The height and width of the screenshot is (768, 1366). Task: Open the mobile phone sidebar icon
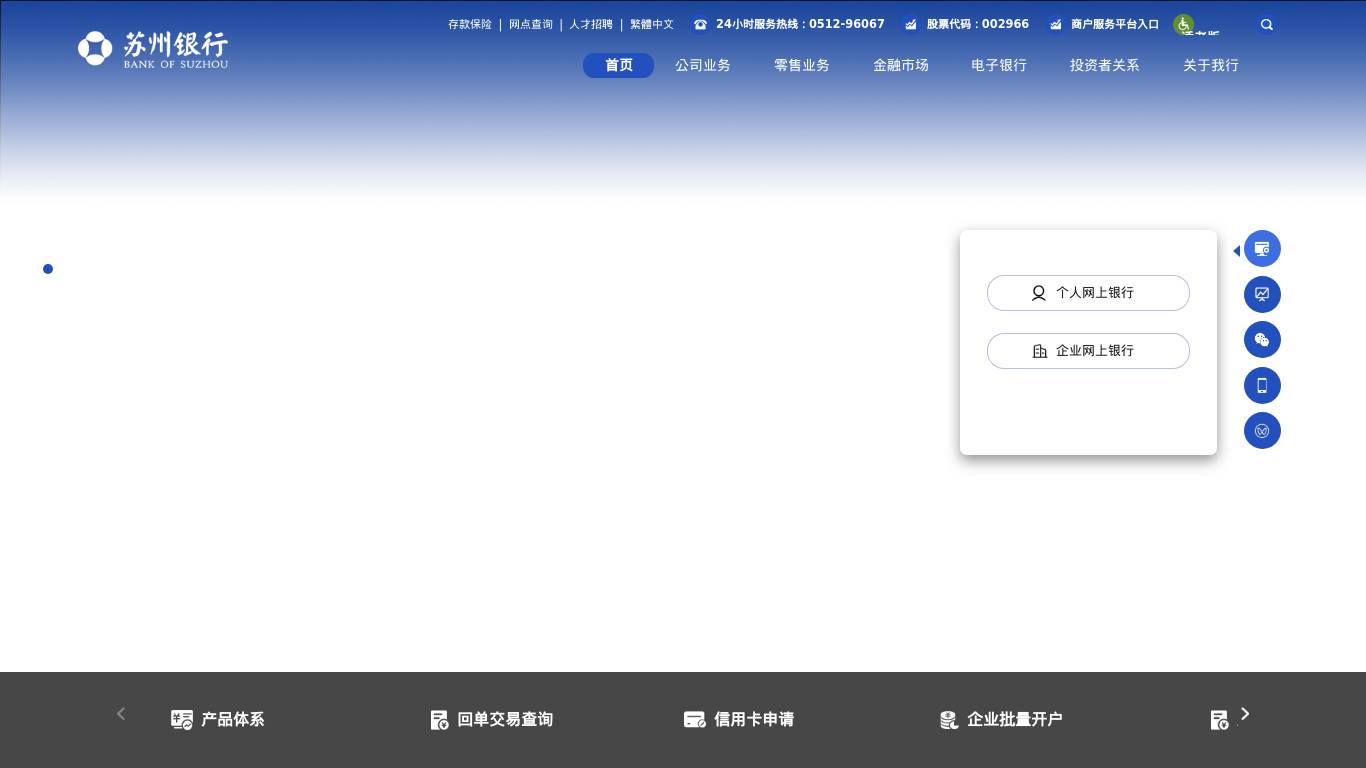pos(1262,386)
